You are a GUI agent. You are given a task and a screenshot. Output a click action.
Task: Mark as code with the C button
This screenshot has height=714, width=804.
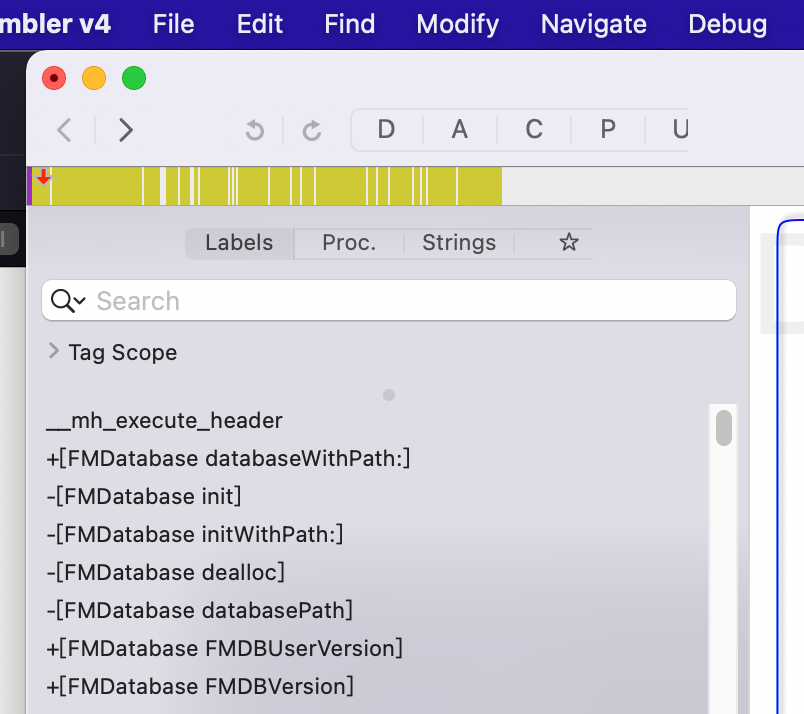(534, 129)
